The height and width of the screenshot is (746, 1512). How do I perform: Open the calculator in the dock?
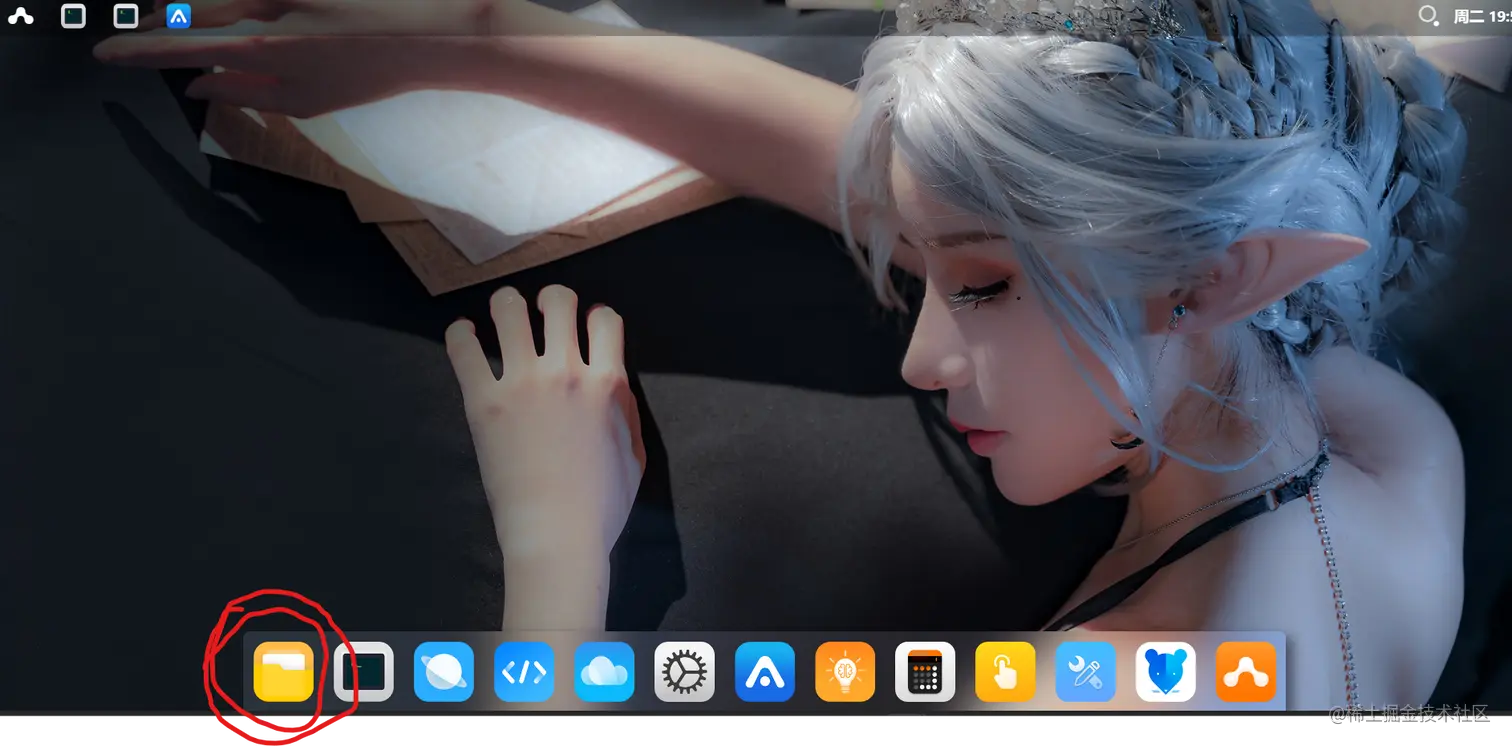pyautogui.click(x=925, y=671)
